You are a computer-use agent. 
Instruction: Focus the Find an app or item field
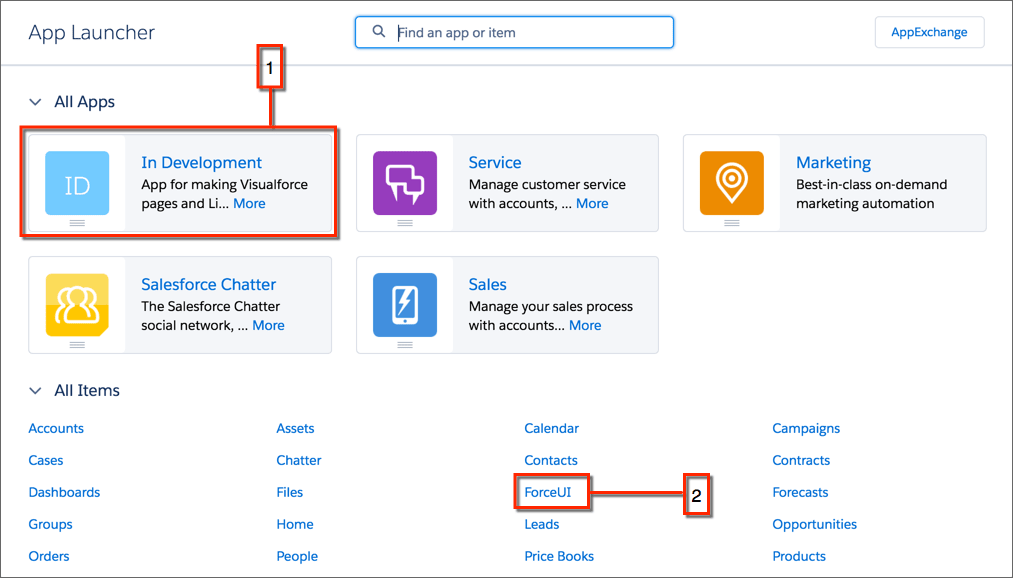tap(514, 32)
